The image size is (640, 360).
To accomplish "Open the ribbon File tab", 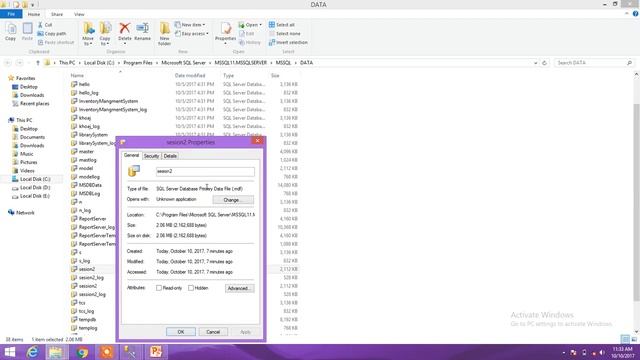I will [11, 14].
